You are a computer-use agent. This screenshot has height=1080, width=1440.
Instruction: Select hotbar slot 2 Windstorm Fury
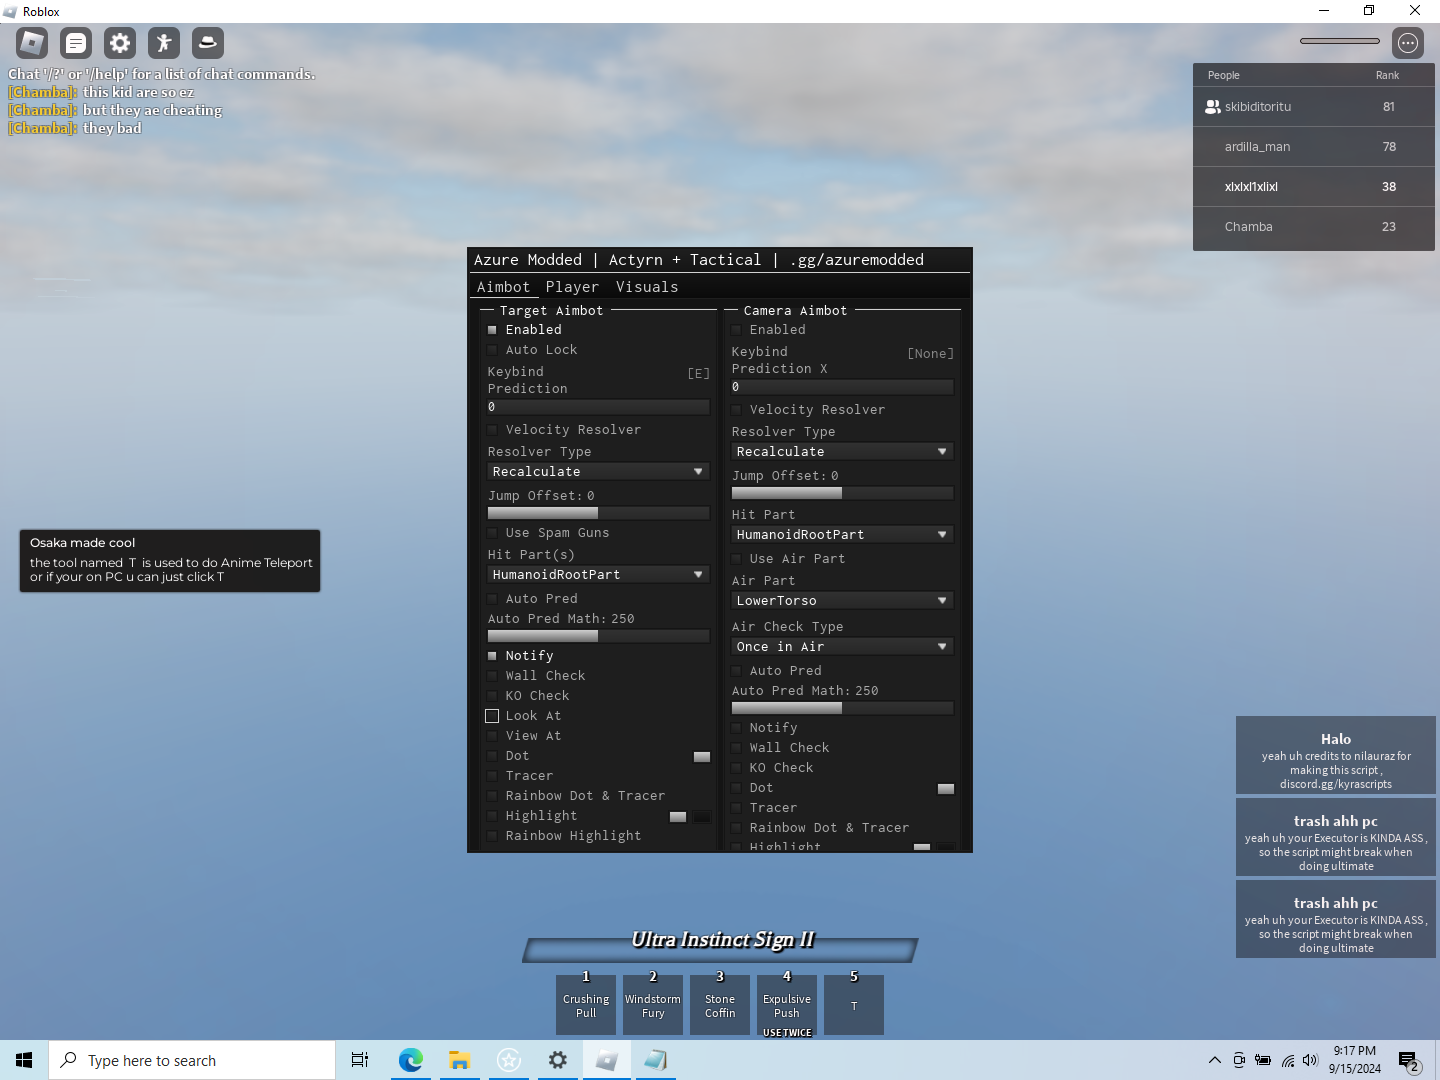[653, 1005]
